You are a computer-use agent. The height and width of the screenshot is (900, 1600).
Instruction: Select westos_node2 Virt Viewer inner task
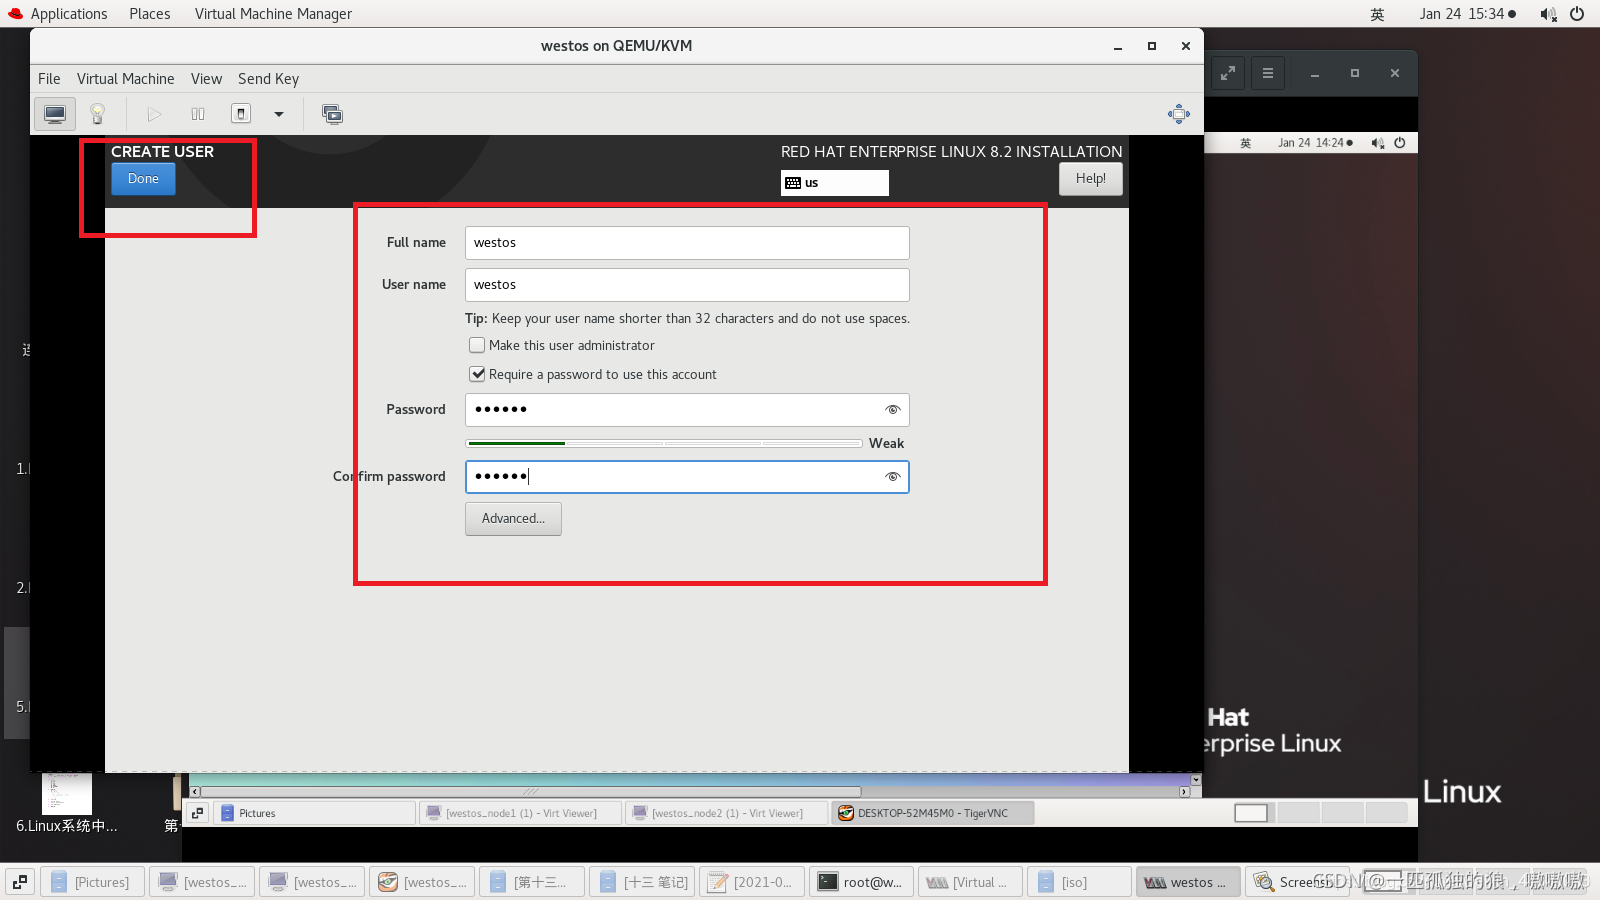(x=727, y=813)
